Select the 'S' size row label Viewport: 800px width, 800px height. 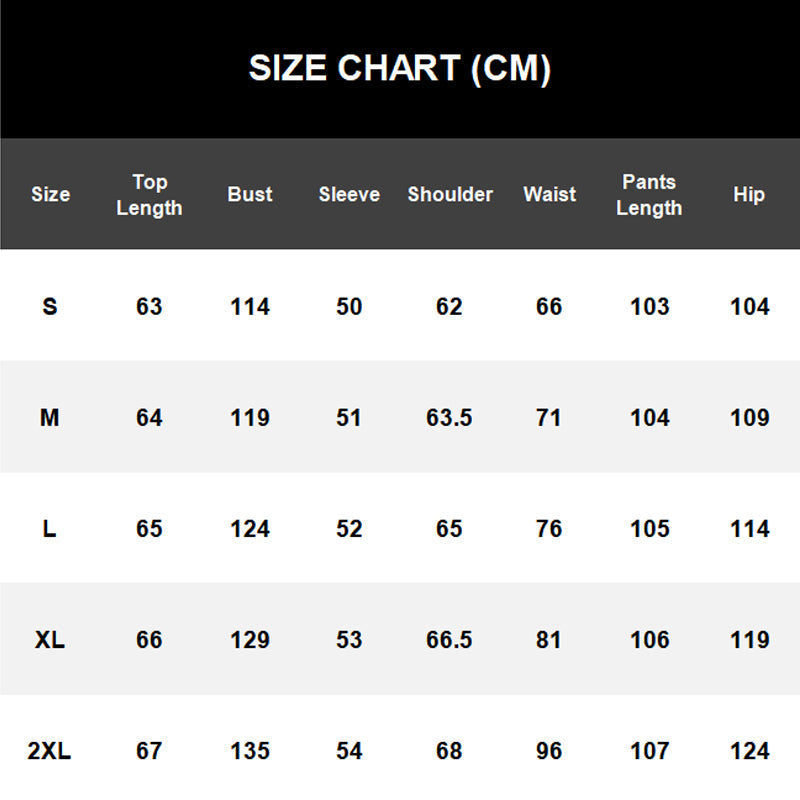click(x=50, y=306)
